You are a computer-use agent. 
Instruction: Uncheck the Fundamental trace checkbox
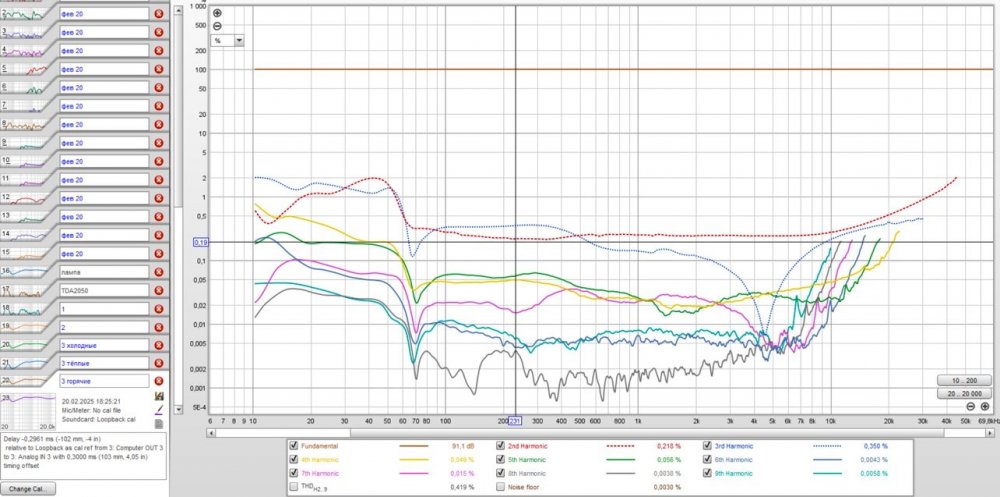point(293,445)
